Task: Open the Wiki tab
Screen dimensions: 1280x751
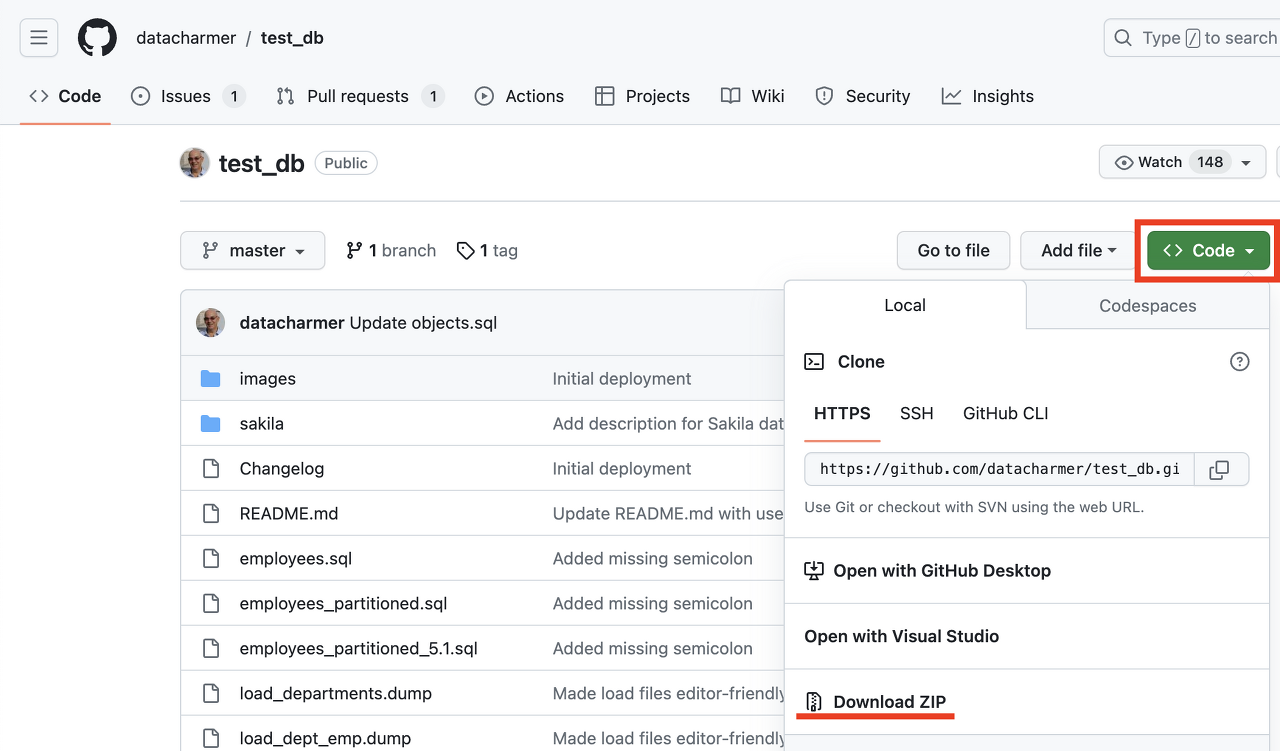Action: (x=753, y=96)
